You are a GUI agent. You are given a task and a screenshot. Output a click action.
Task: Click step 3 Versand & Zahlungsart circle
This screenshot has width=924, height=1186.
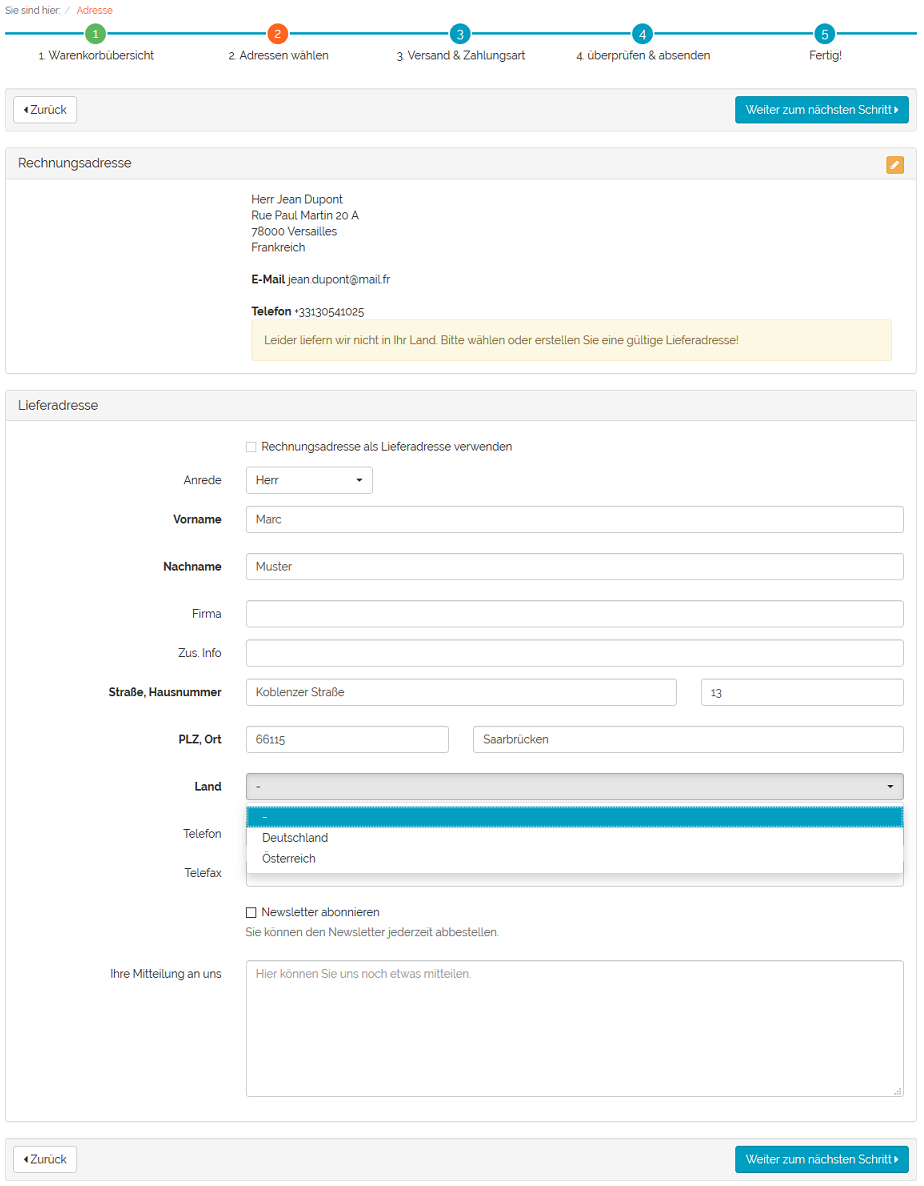459,34
